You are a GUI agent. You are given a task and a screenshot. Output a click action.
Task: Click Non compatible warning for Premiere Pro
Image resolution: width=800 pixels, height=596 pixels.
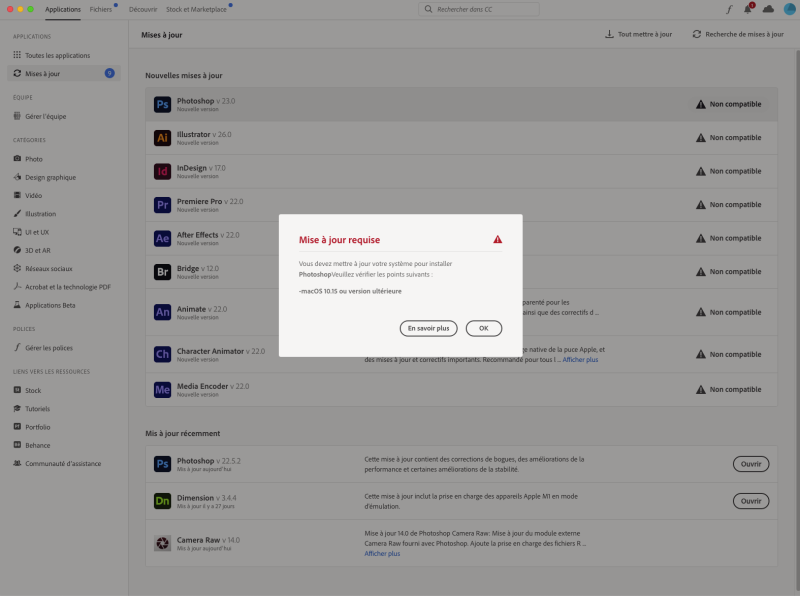729,205
